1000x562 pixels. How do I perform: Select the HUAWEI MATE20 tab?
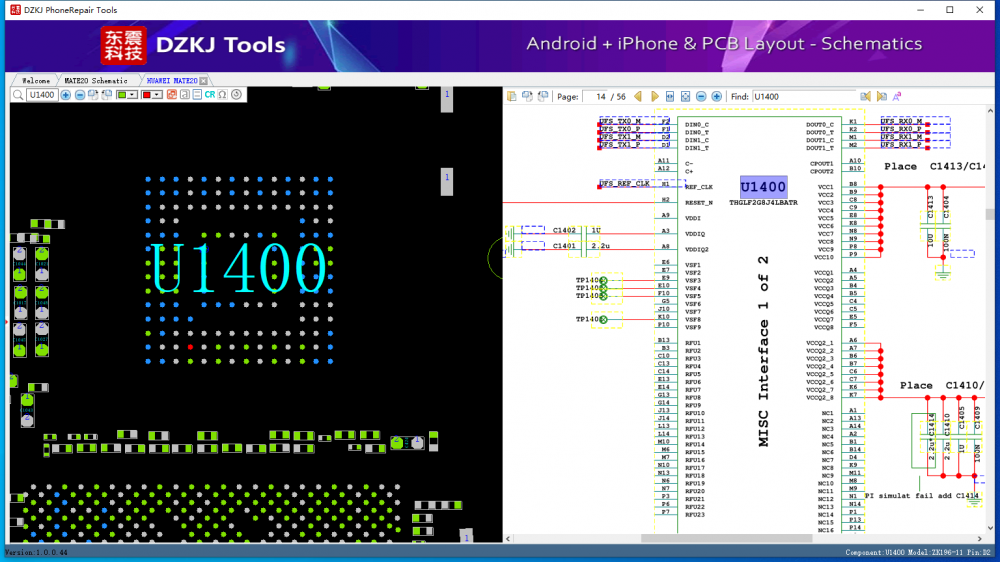(171, 81)
